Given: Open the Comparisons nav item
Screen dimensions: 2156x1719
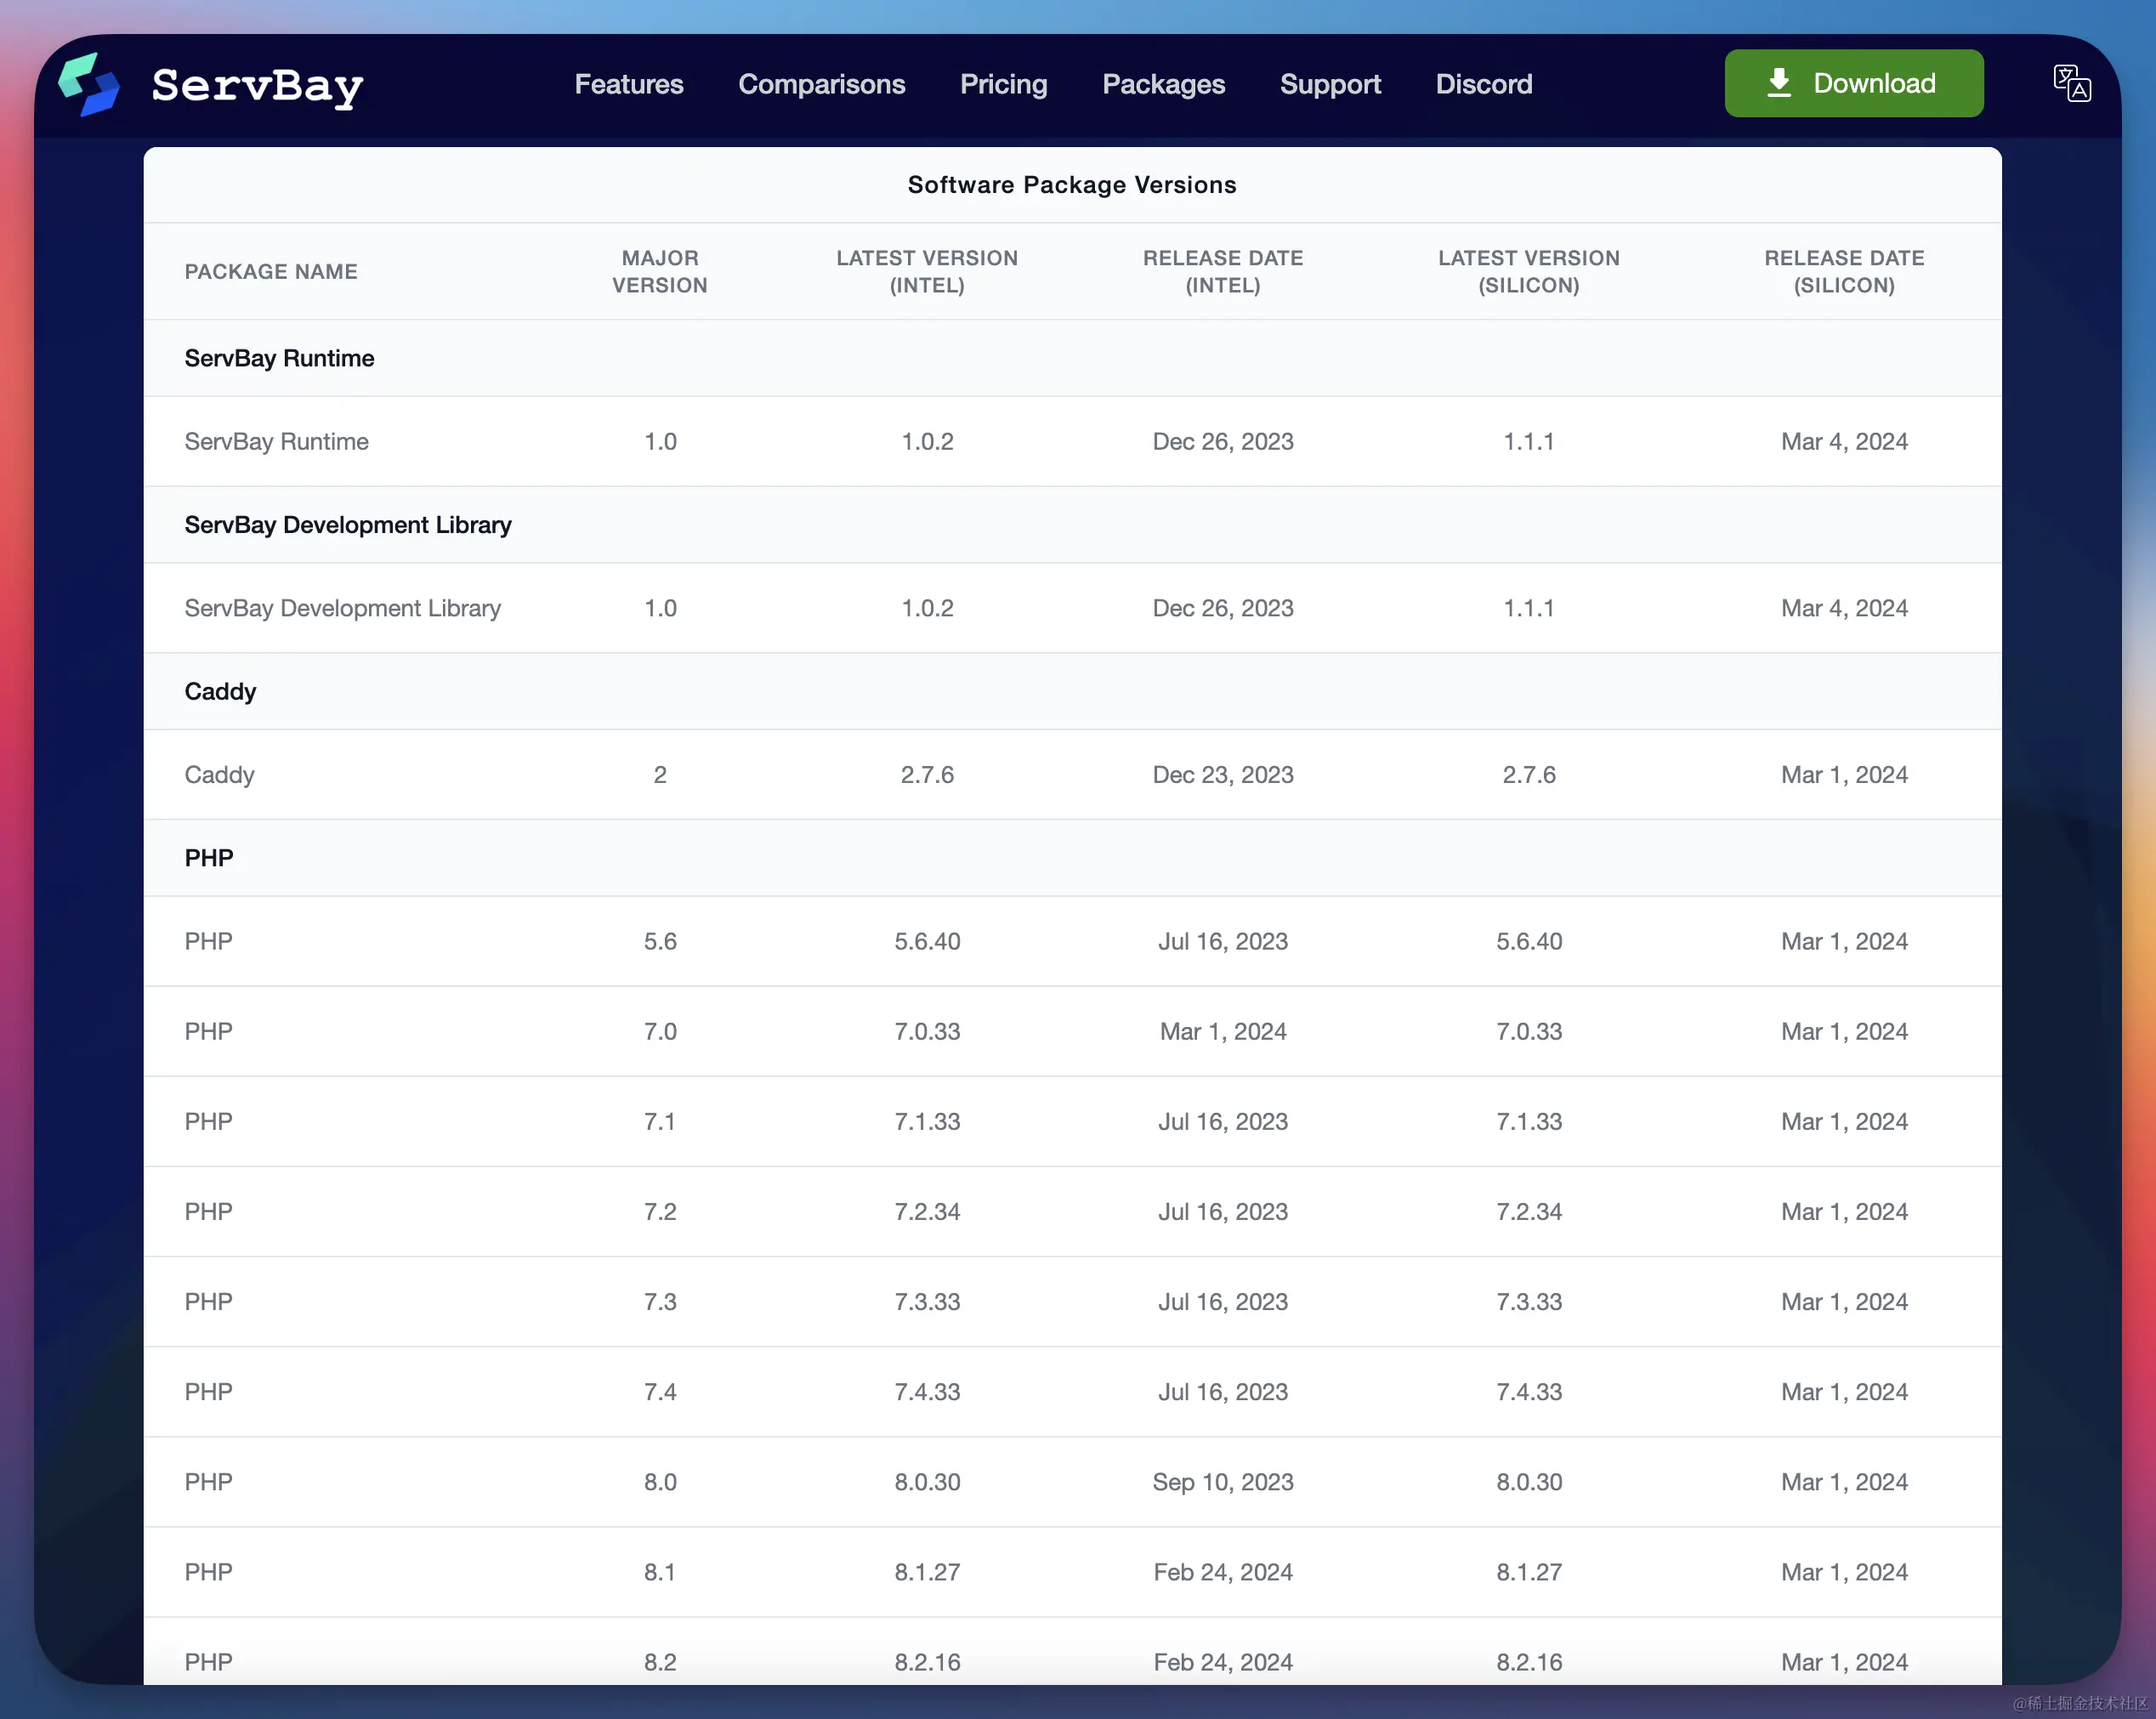Looking at the screenshot, I should (822, 84).
